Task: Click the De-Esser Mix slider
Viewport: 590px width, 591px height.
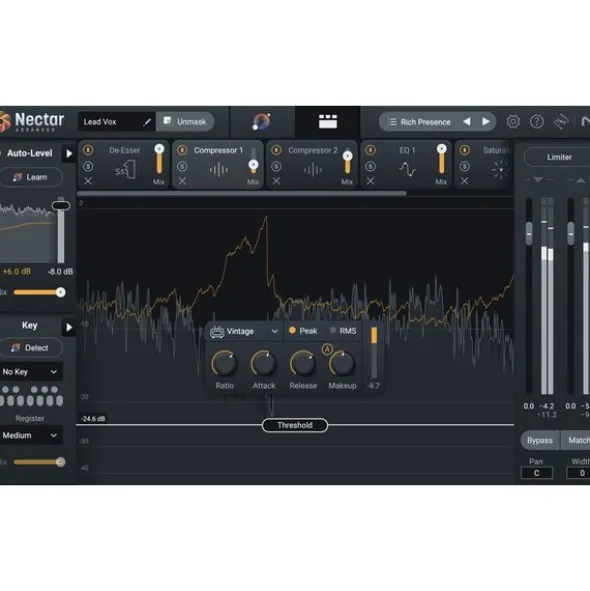Action: pos(159,159)
